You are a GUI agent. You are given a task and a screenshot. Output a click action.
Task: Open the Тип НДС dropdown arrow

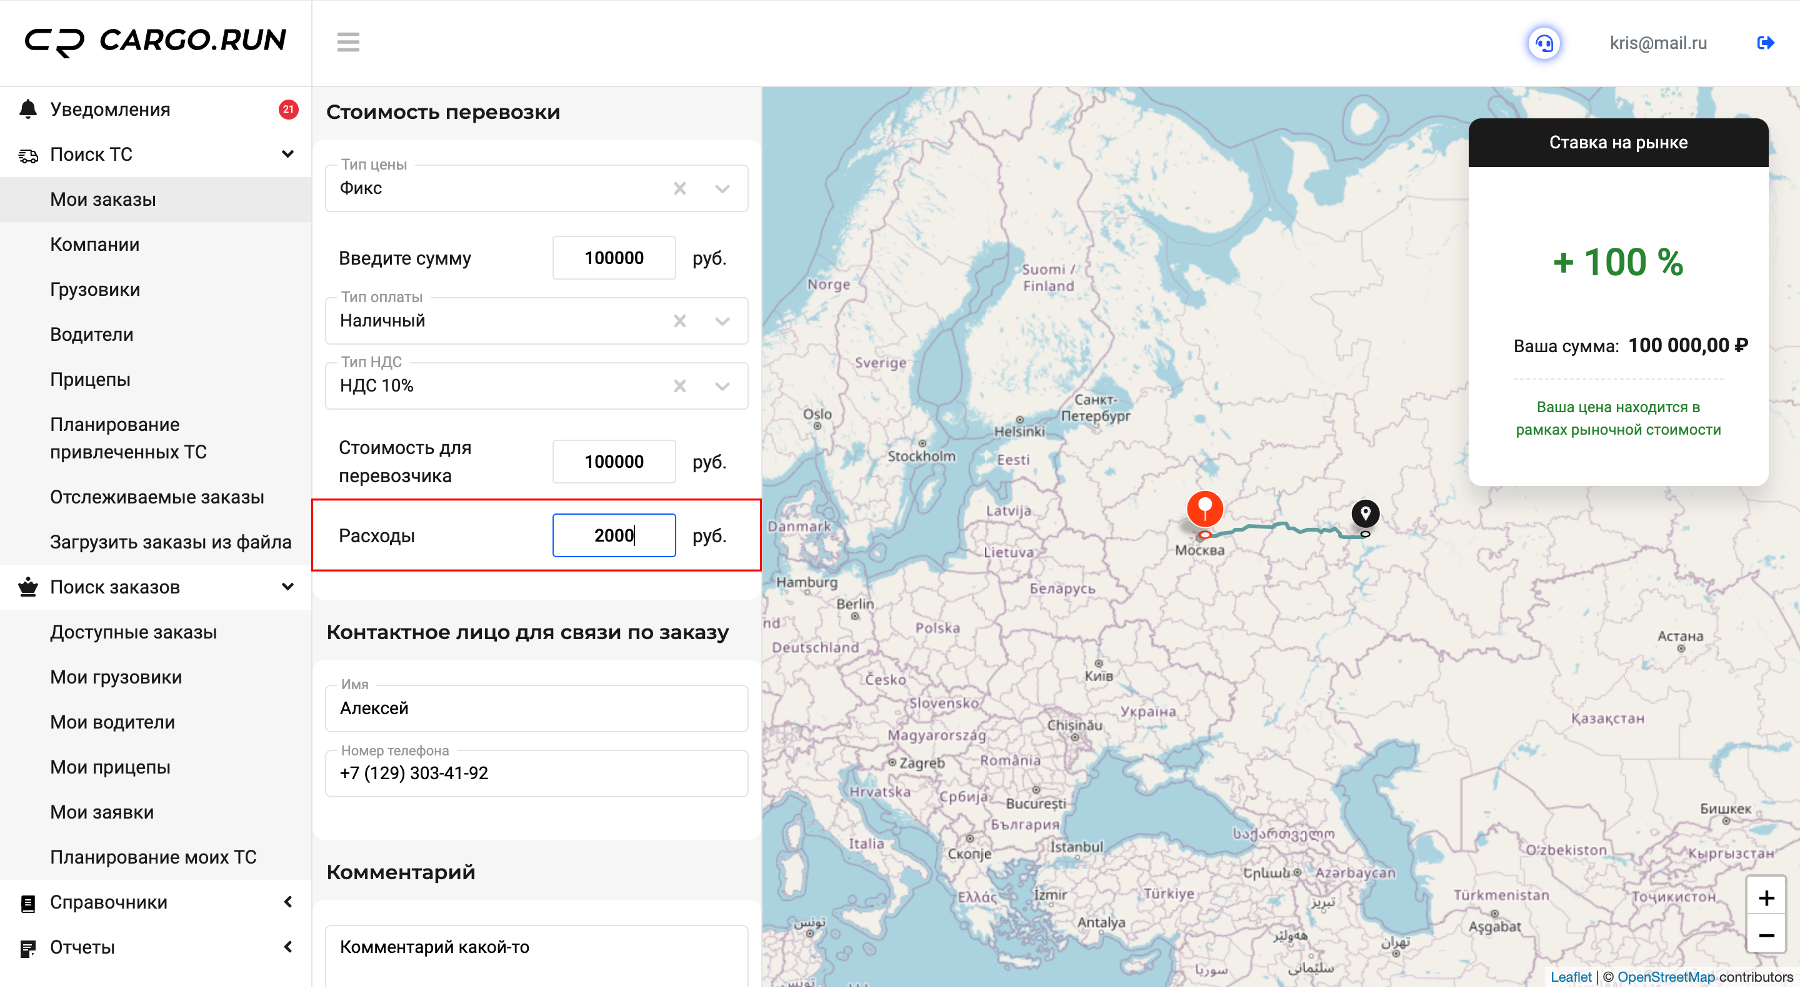coord(723,386)
